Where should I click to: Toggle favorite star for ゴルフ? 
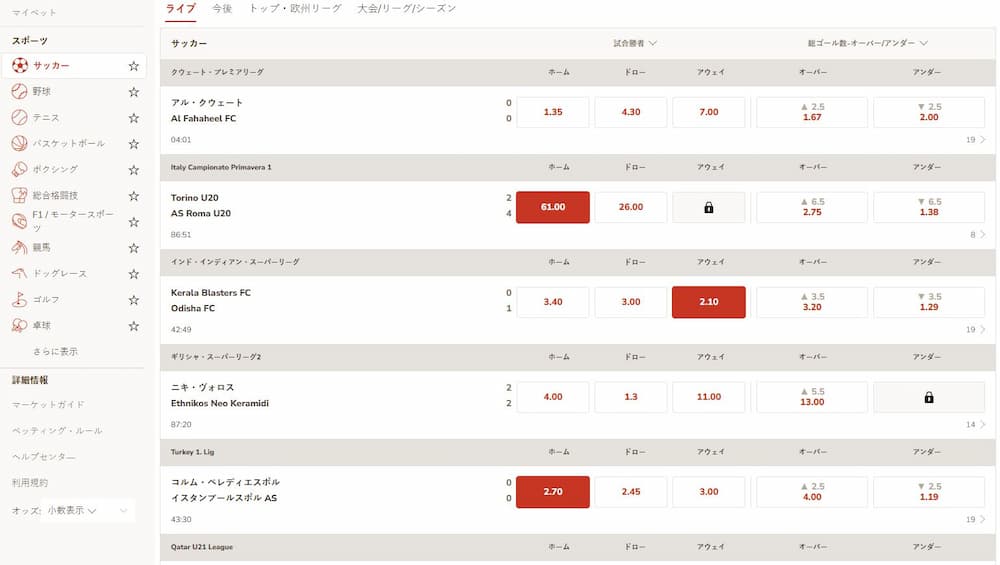133,300
